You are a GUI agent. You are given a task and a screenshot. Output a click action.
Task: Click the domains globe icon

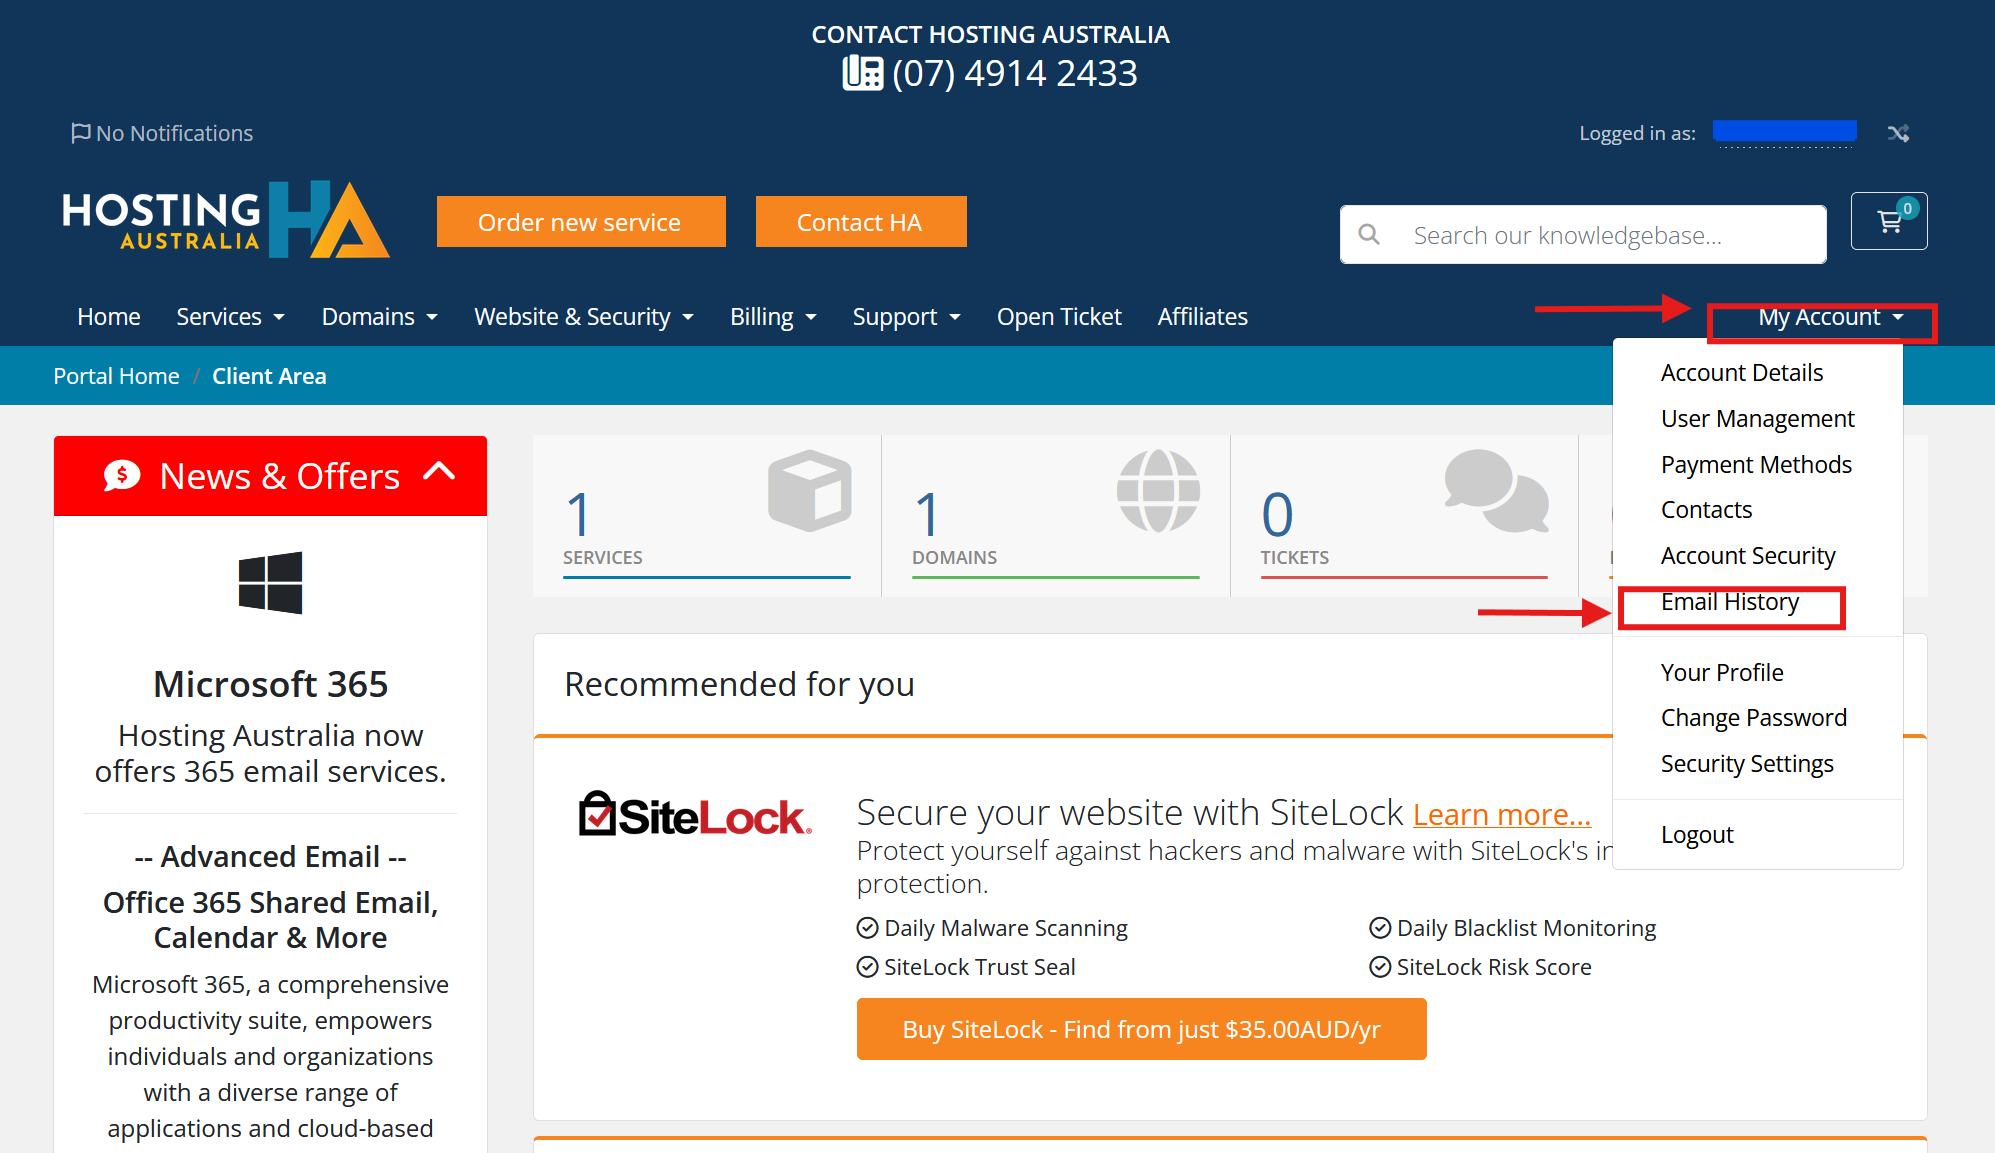(x=1158, y=490)
